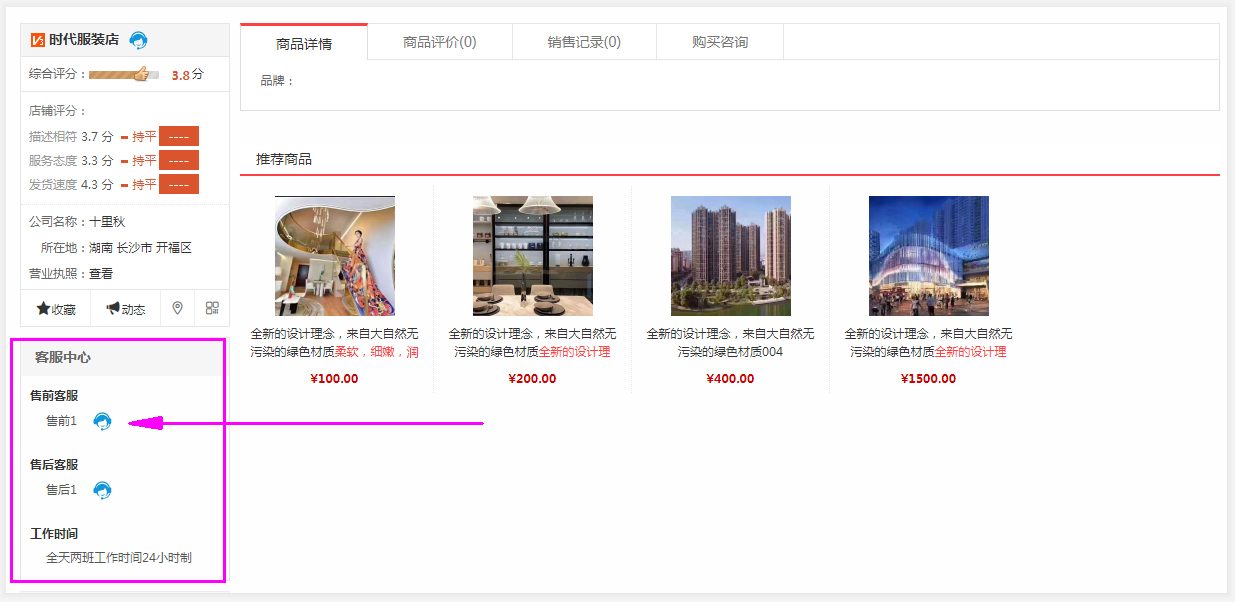Click 湖南 长沙市 开福区 location text
The height and width of the screenshot is (602, 1235).
140,247
